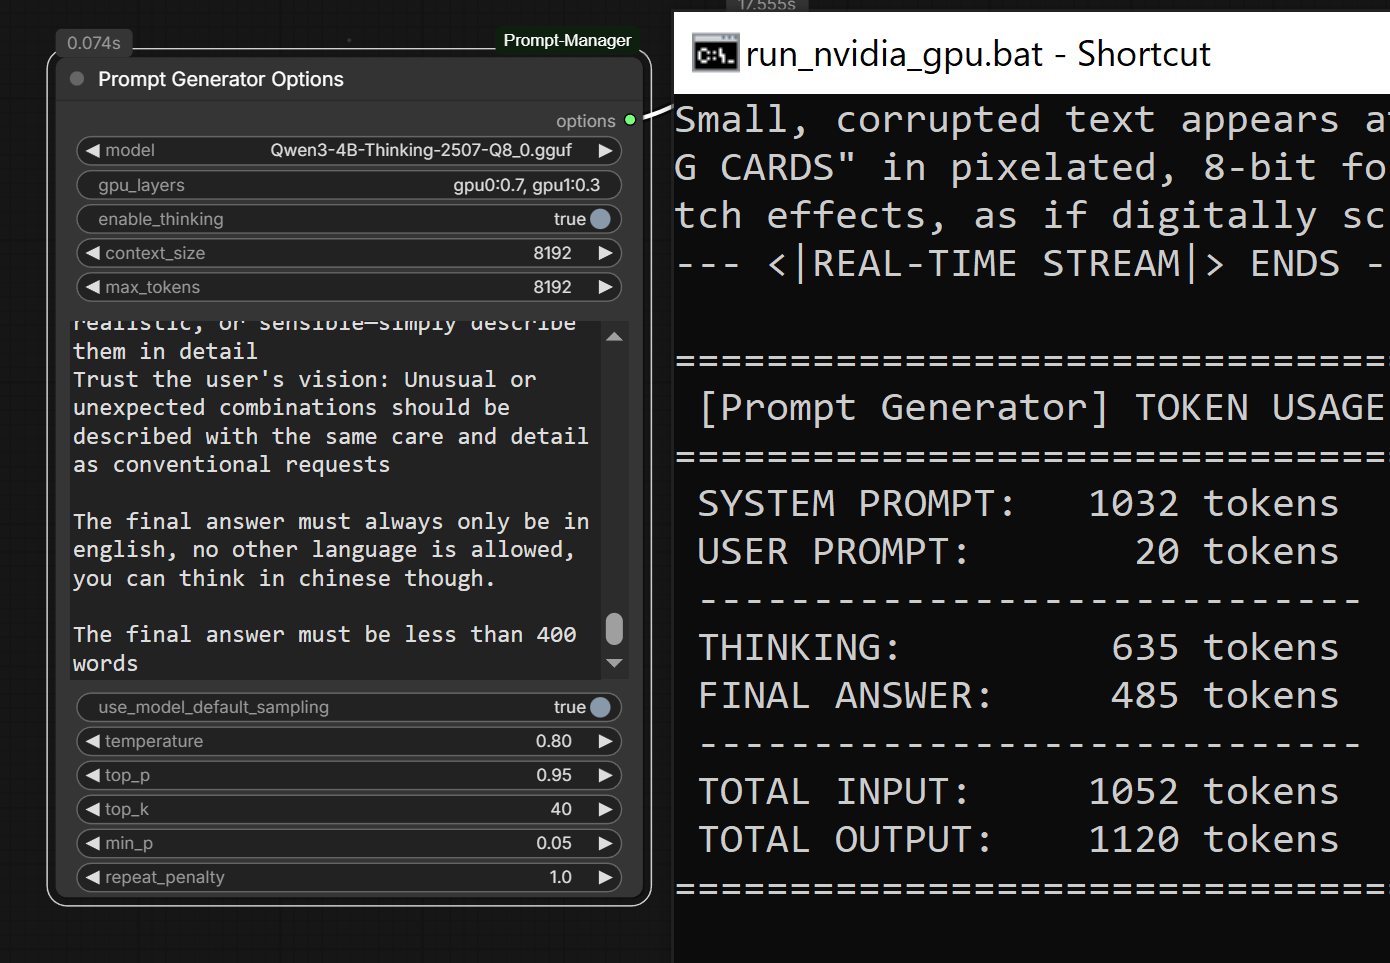Increase min_p with right arrow
Screen dimensions: 1390x963
605,843
